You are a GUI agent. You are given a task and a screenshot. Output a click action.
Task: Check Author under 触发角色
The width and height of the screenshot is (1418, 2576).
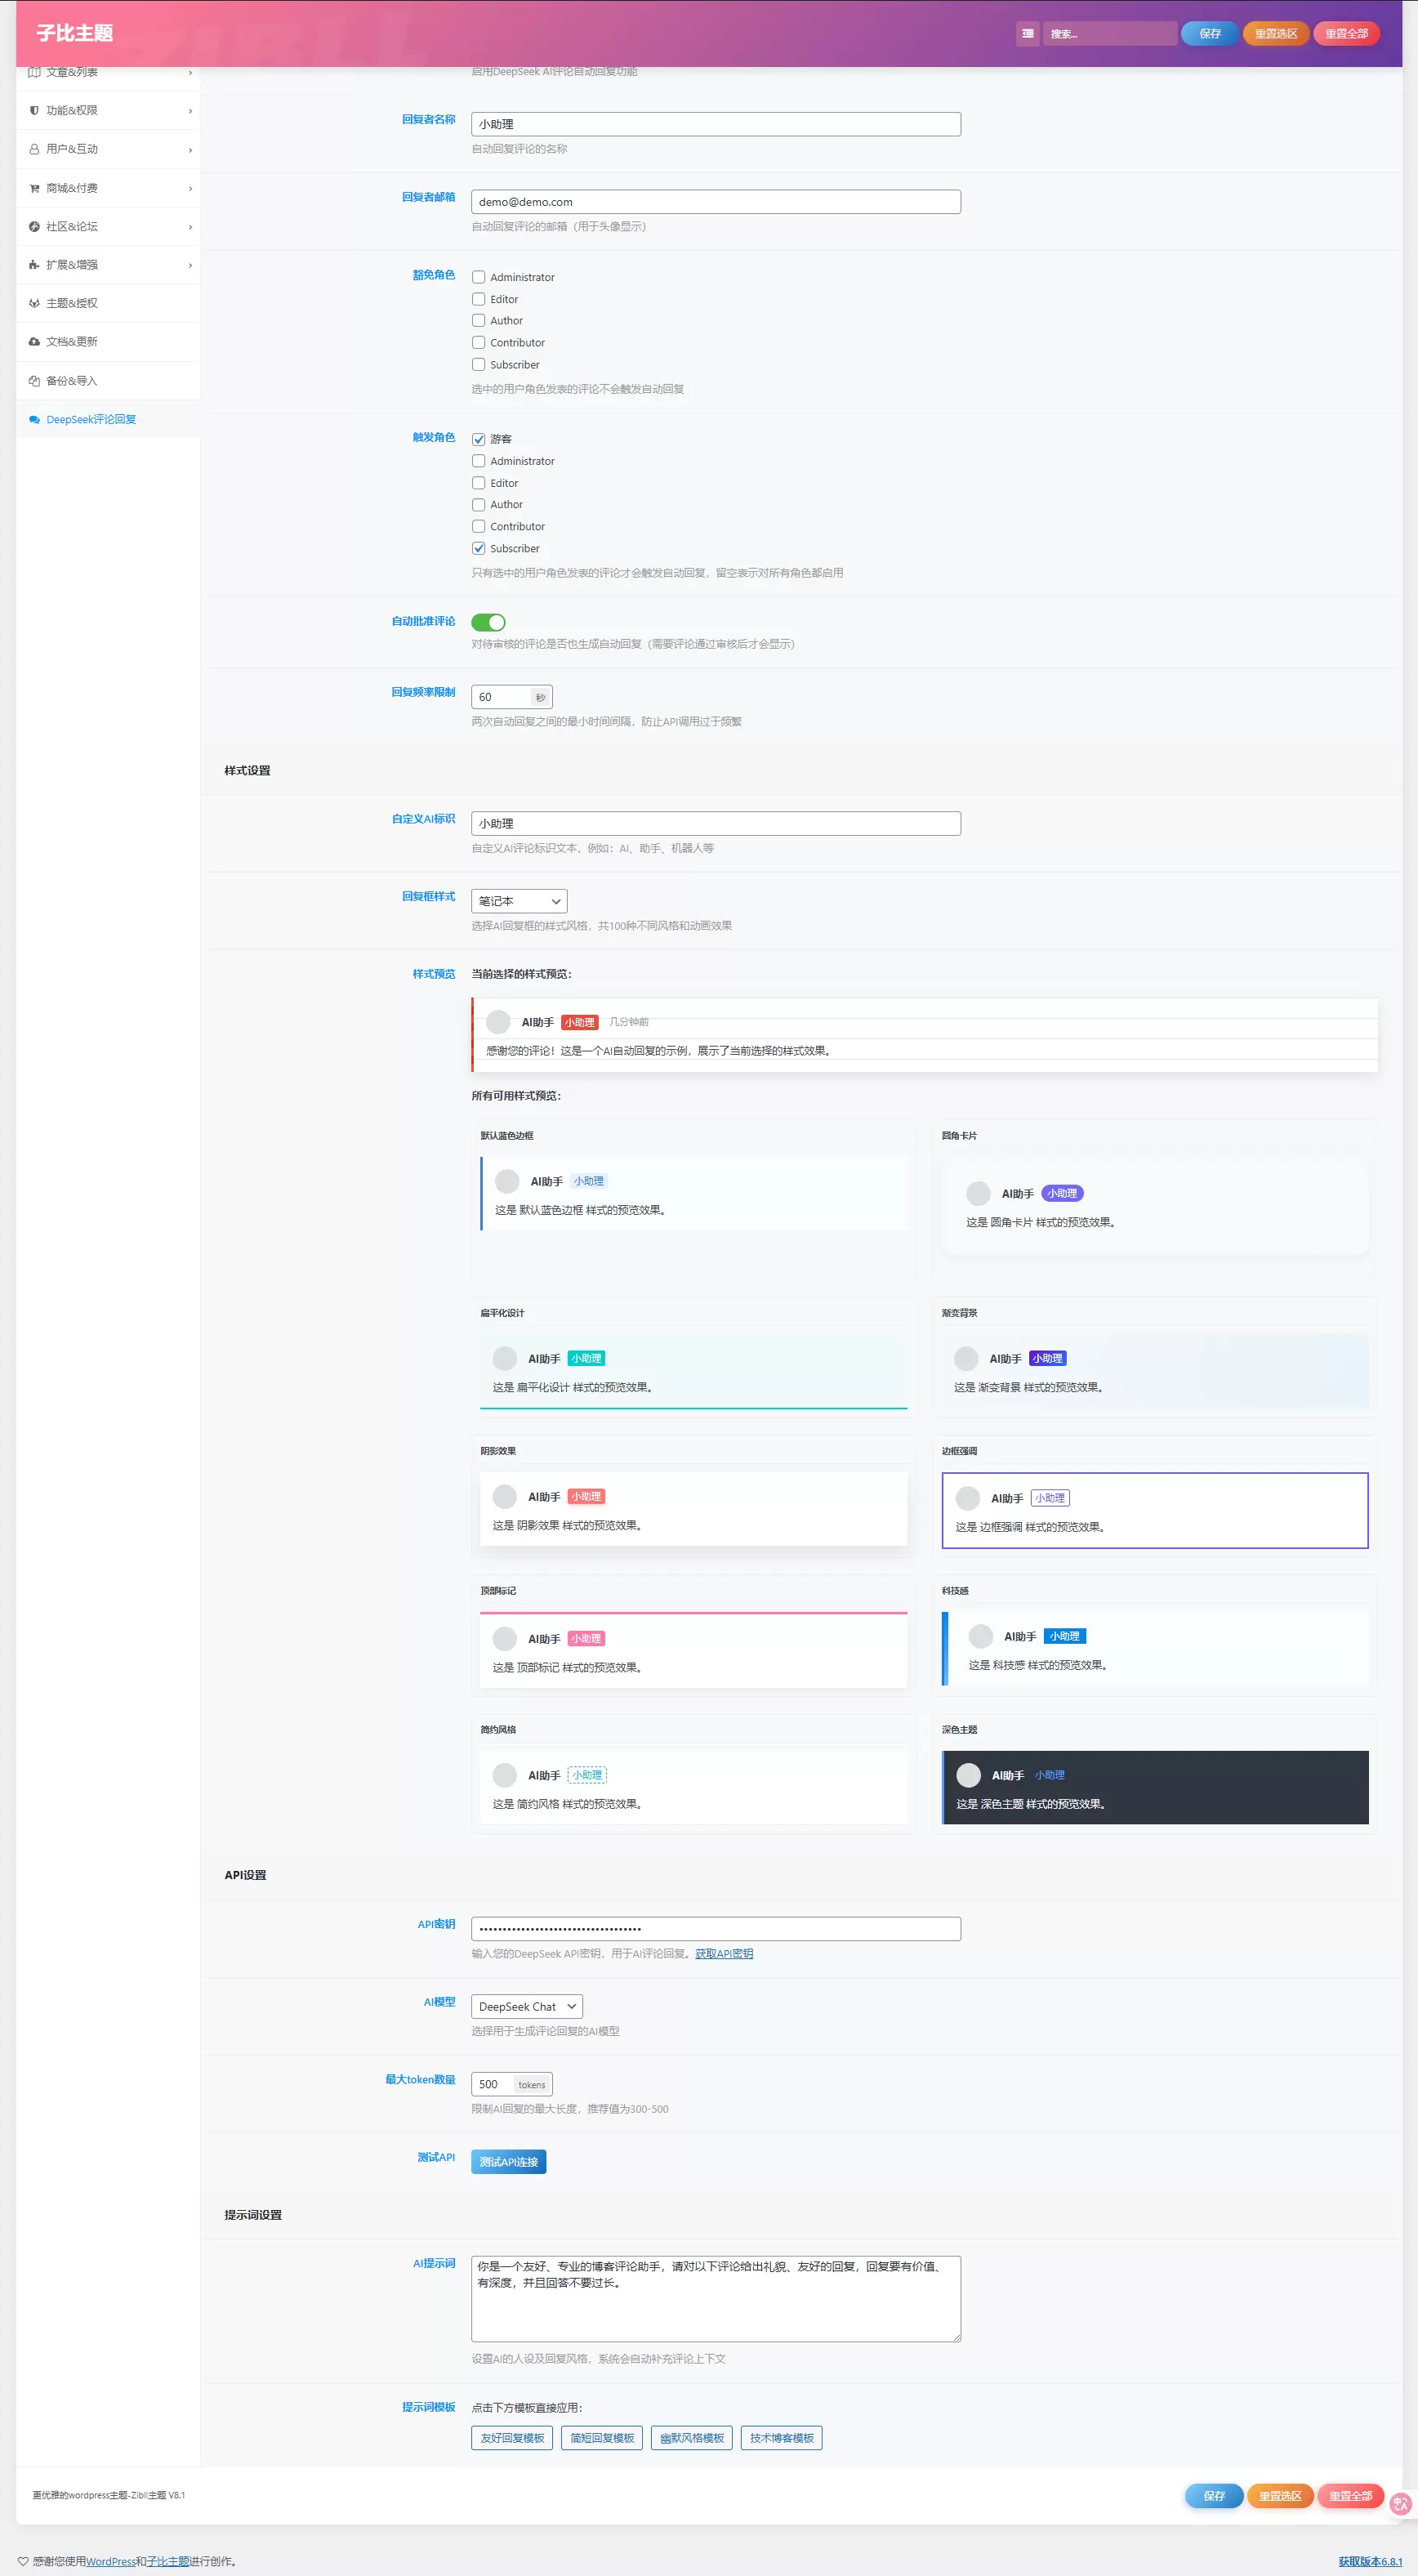[x=478, y=505]
